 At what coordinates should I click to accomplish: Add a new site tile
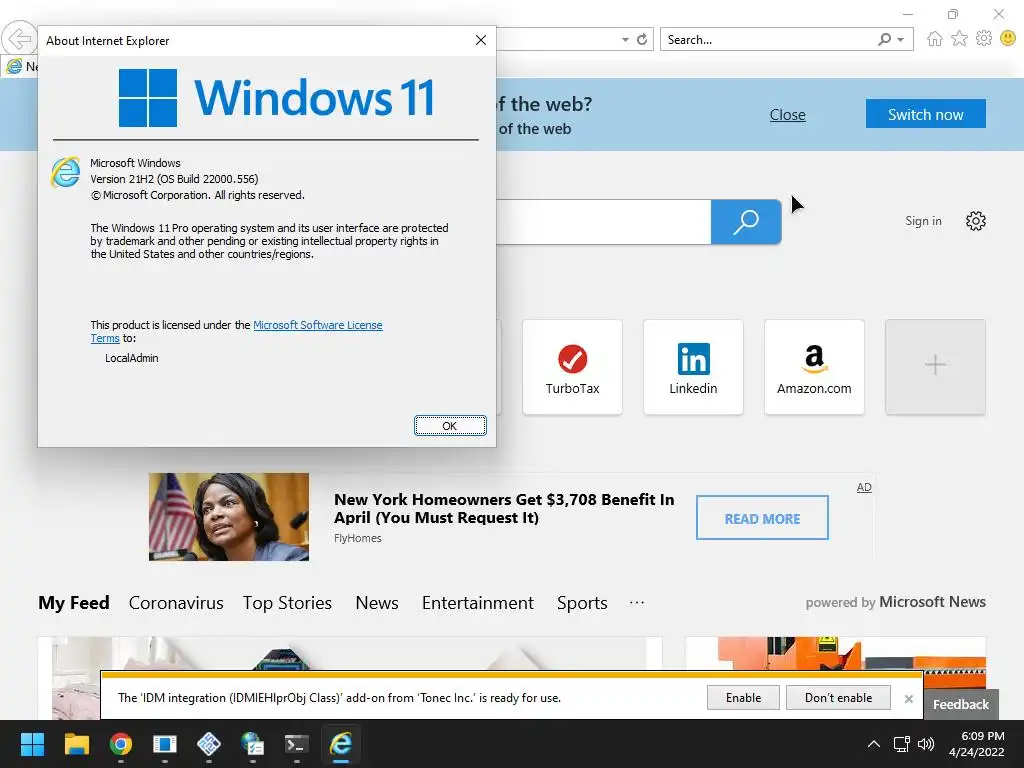pyautogui.click(x=935, y=367)
